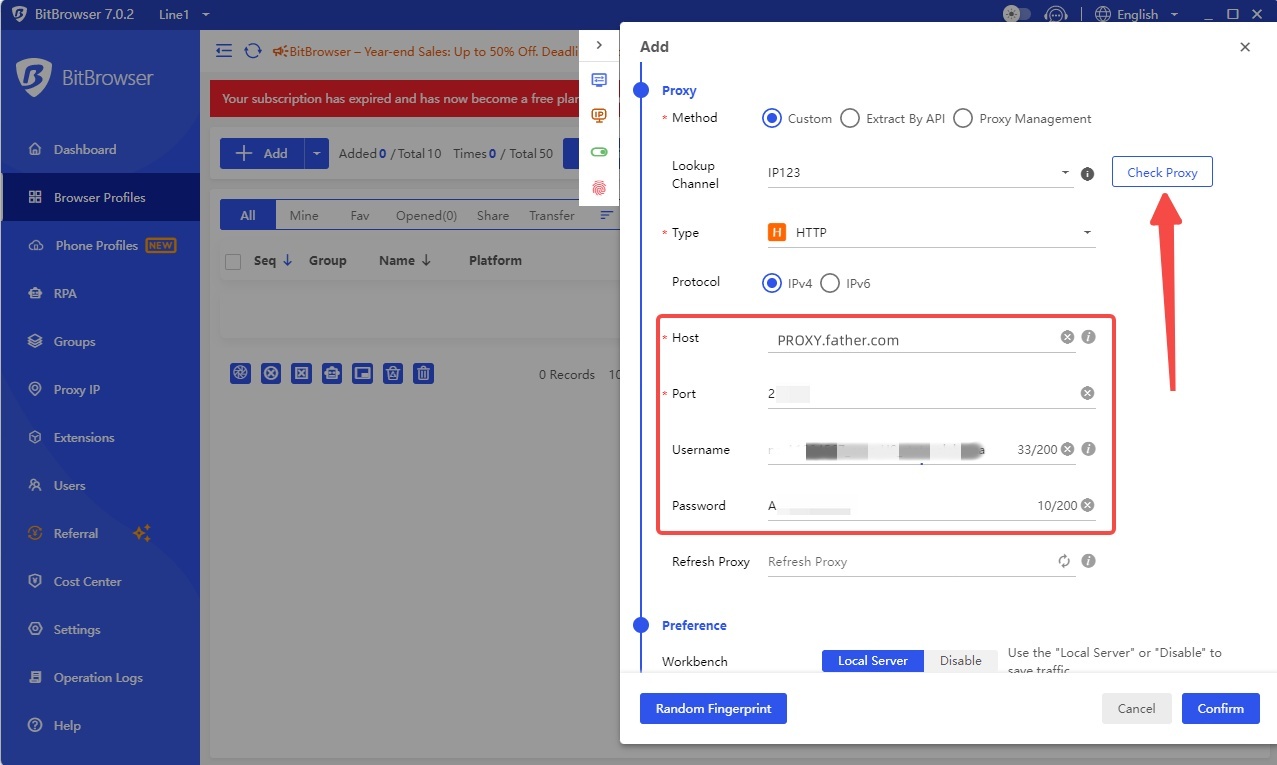Switch to the Fav tab

click(360, 215)
